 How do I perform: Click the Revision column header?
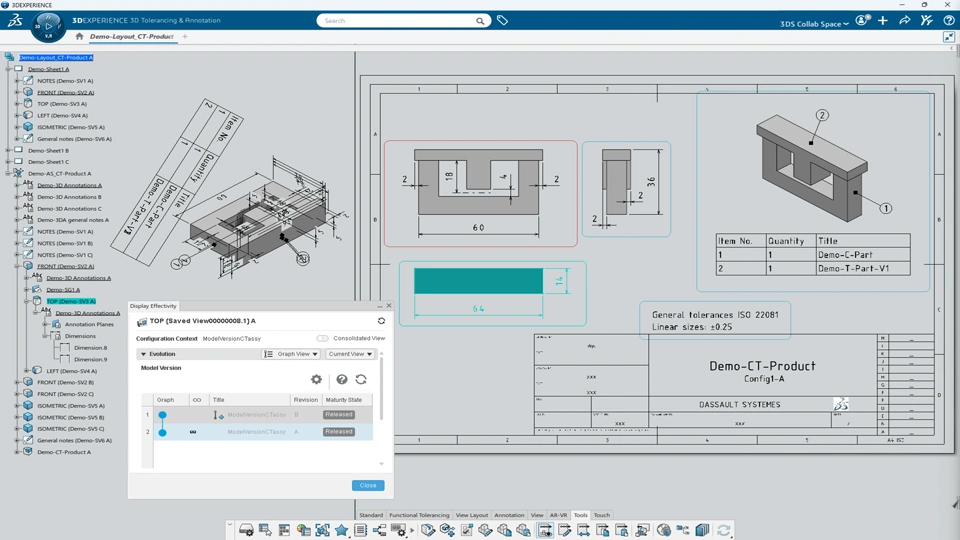pos(306,400)
